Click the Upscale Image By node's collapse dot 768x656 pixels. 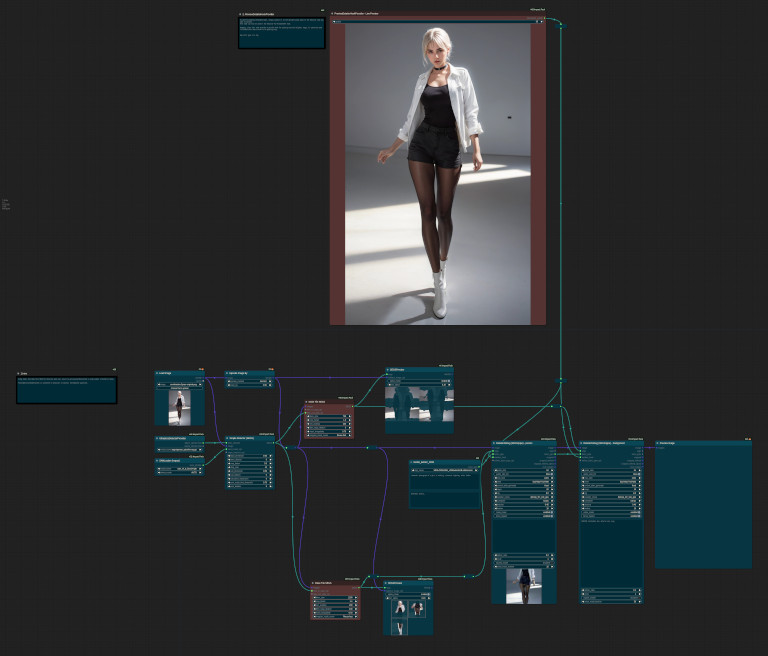coord(227,373)
